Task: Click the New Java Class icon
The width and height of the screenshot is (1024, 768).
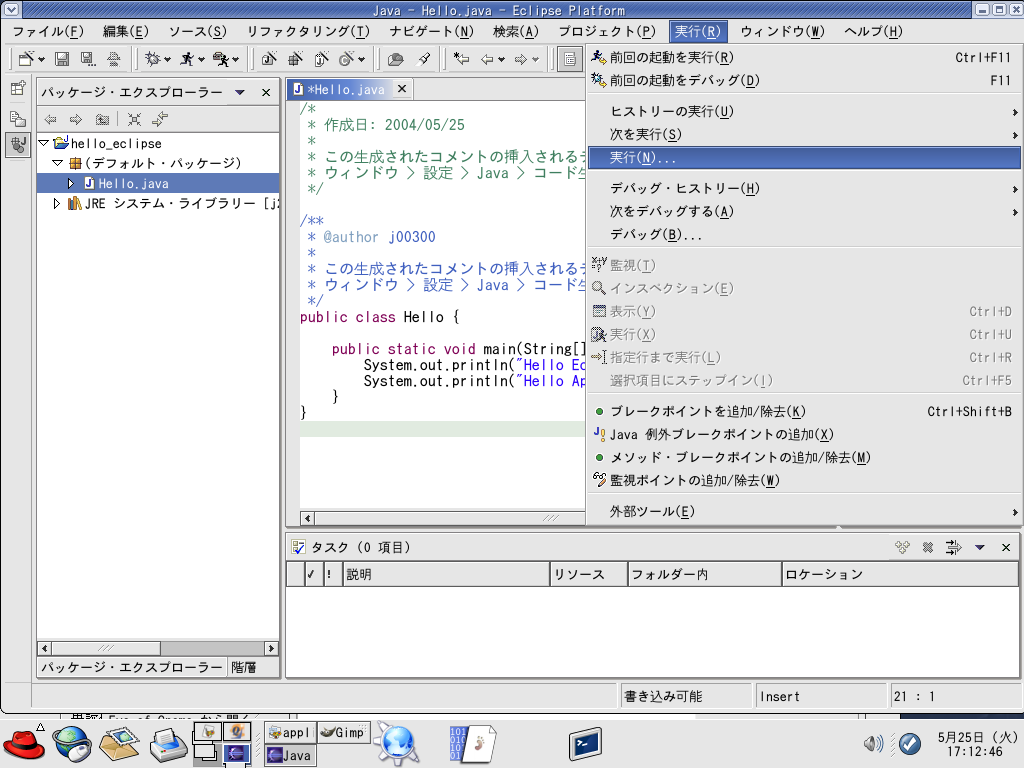Action: (x=321, y=59)
